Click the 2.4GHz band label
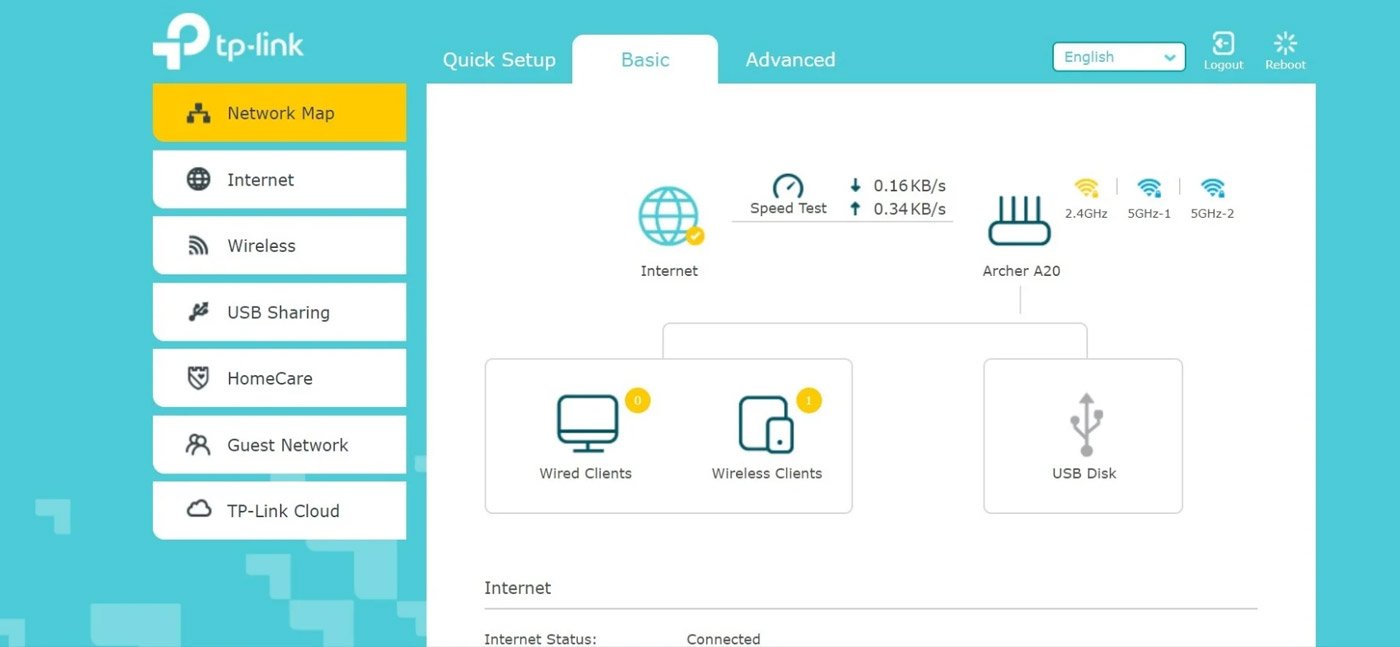 click(1086, 214)
